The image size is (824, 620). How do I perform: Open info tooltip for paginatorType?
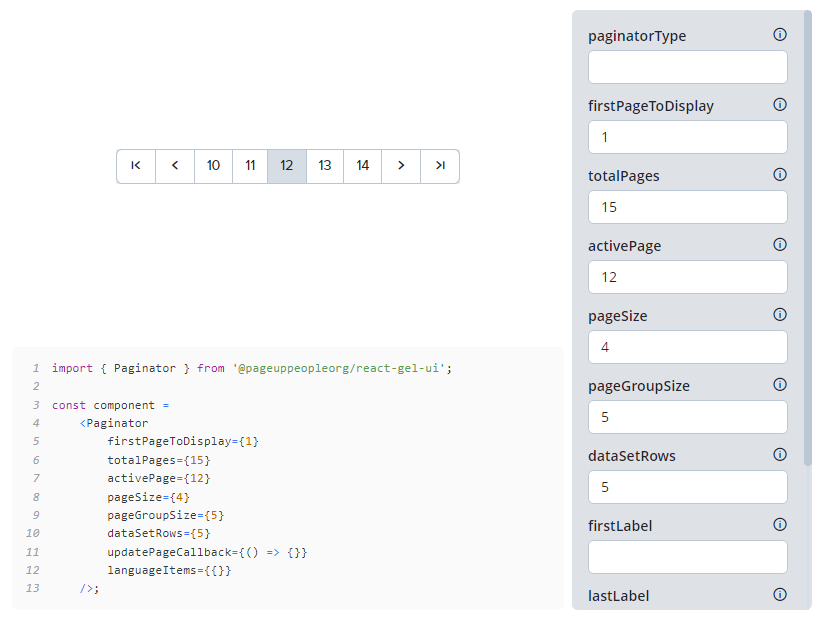[779, 34]
